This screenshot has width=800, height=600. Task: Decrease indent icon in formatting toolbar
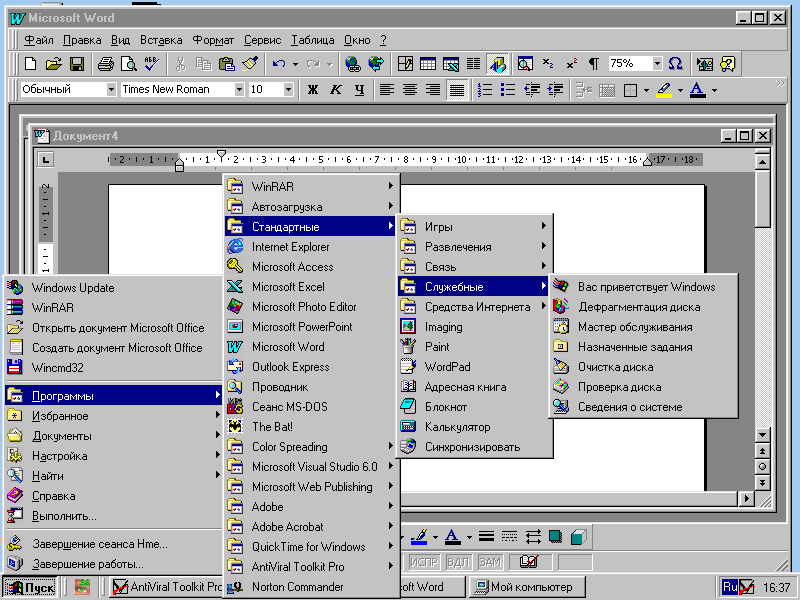point(532,90)
